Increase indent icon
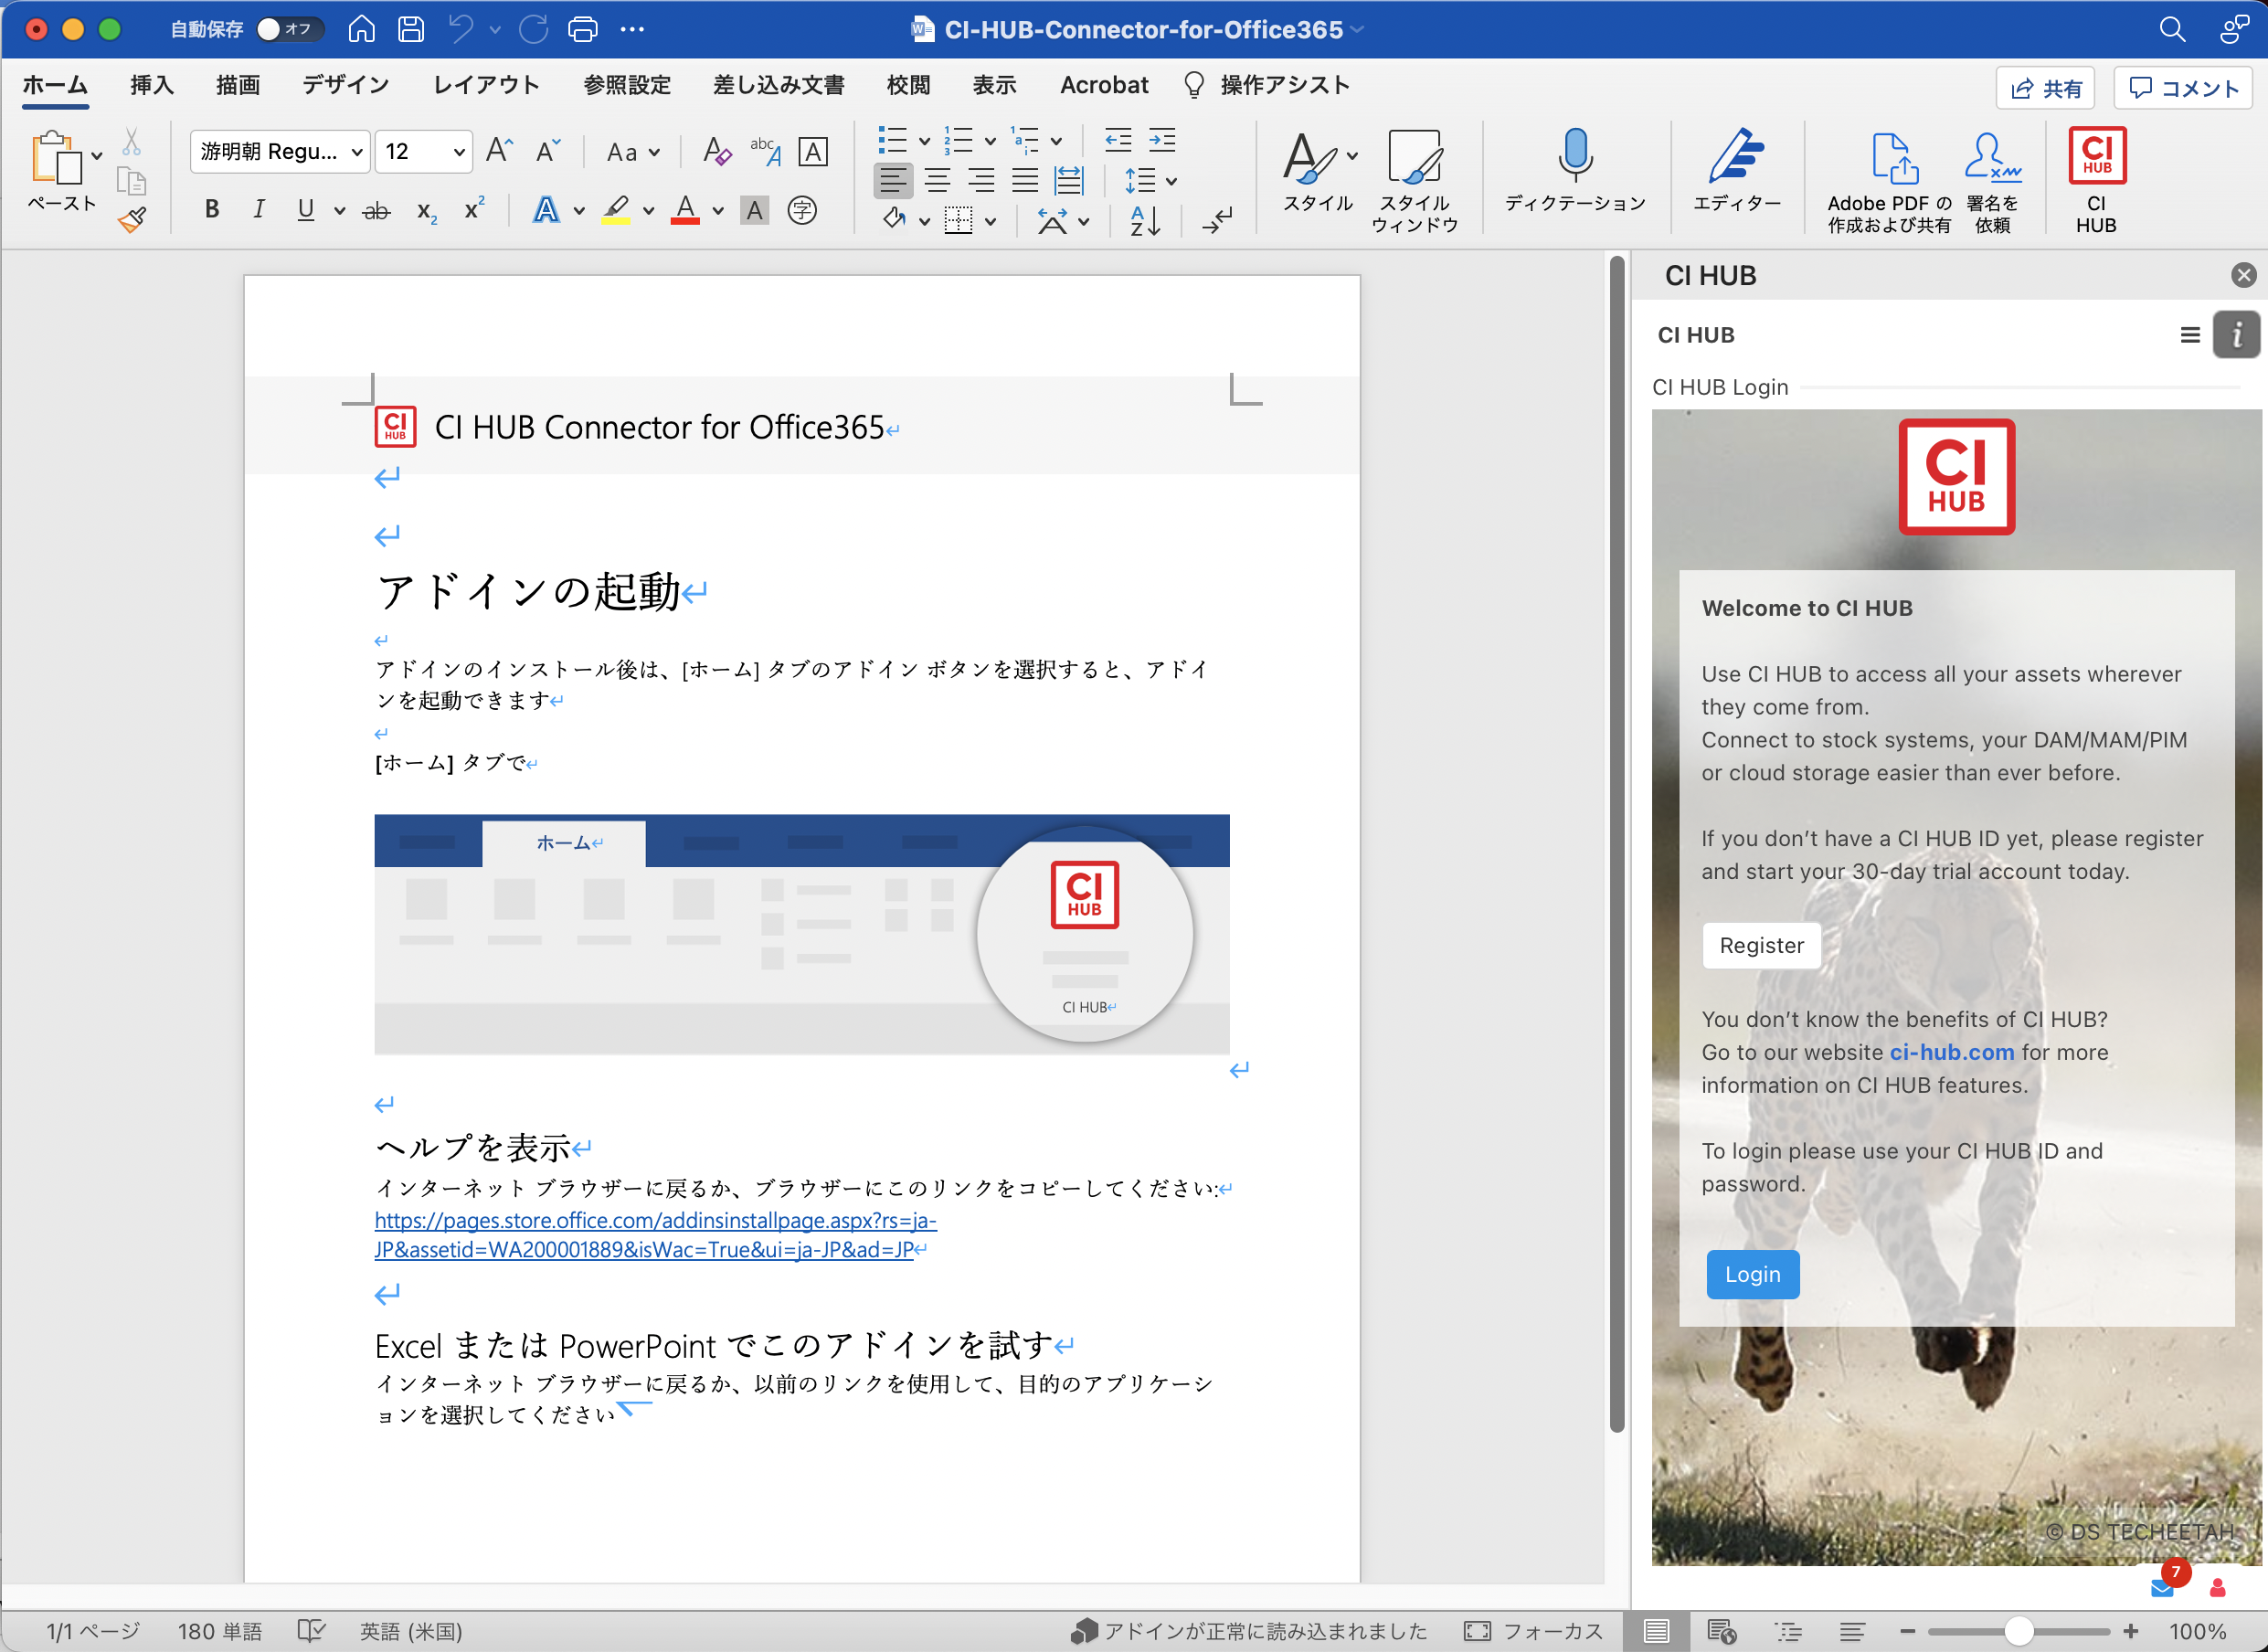Screen dimensions: 2268x1652 click(1162, 140)
